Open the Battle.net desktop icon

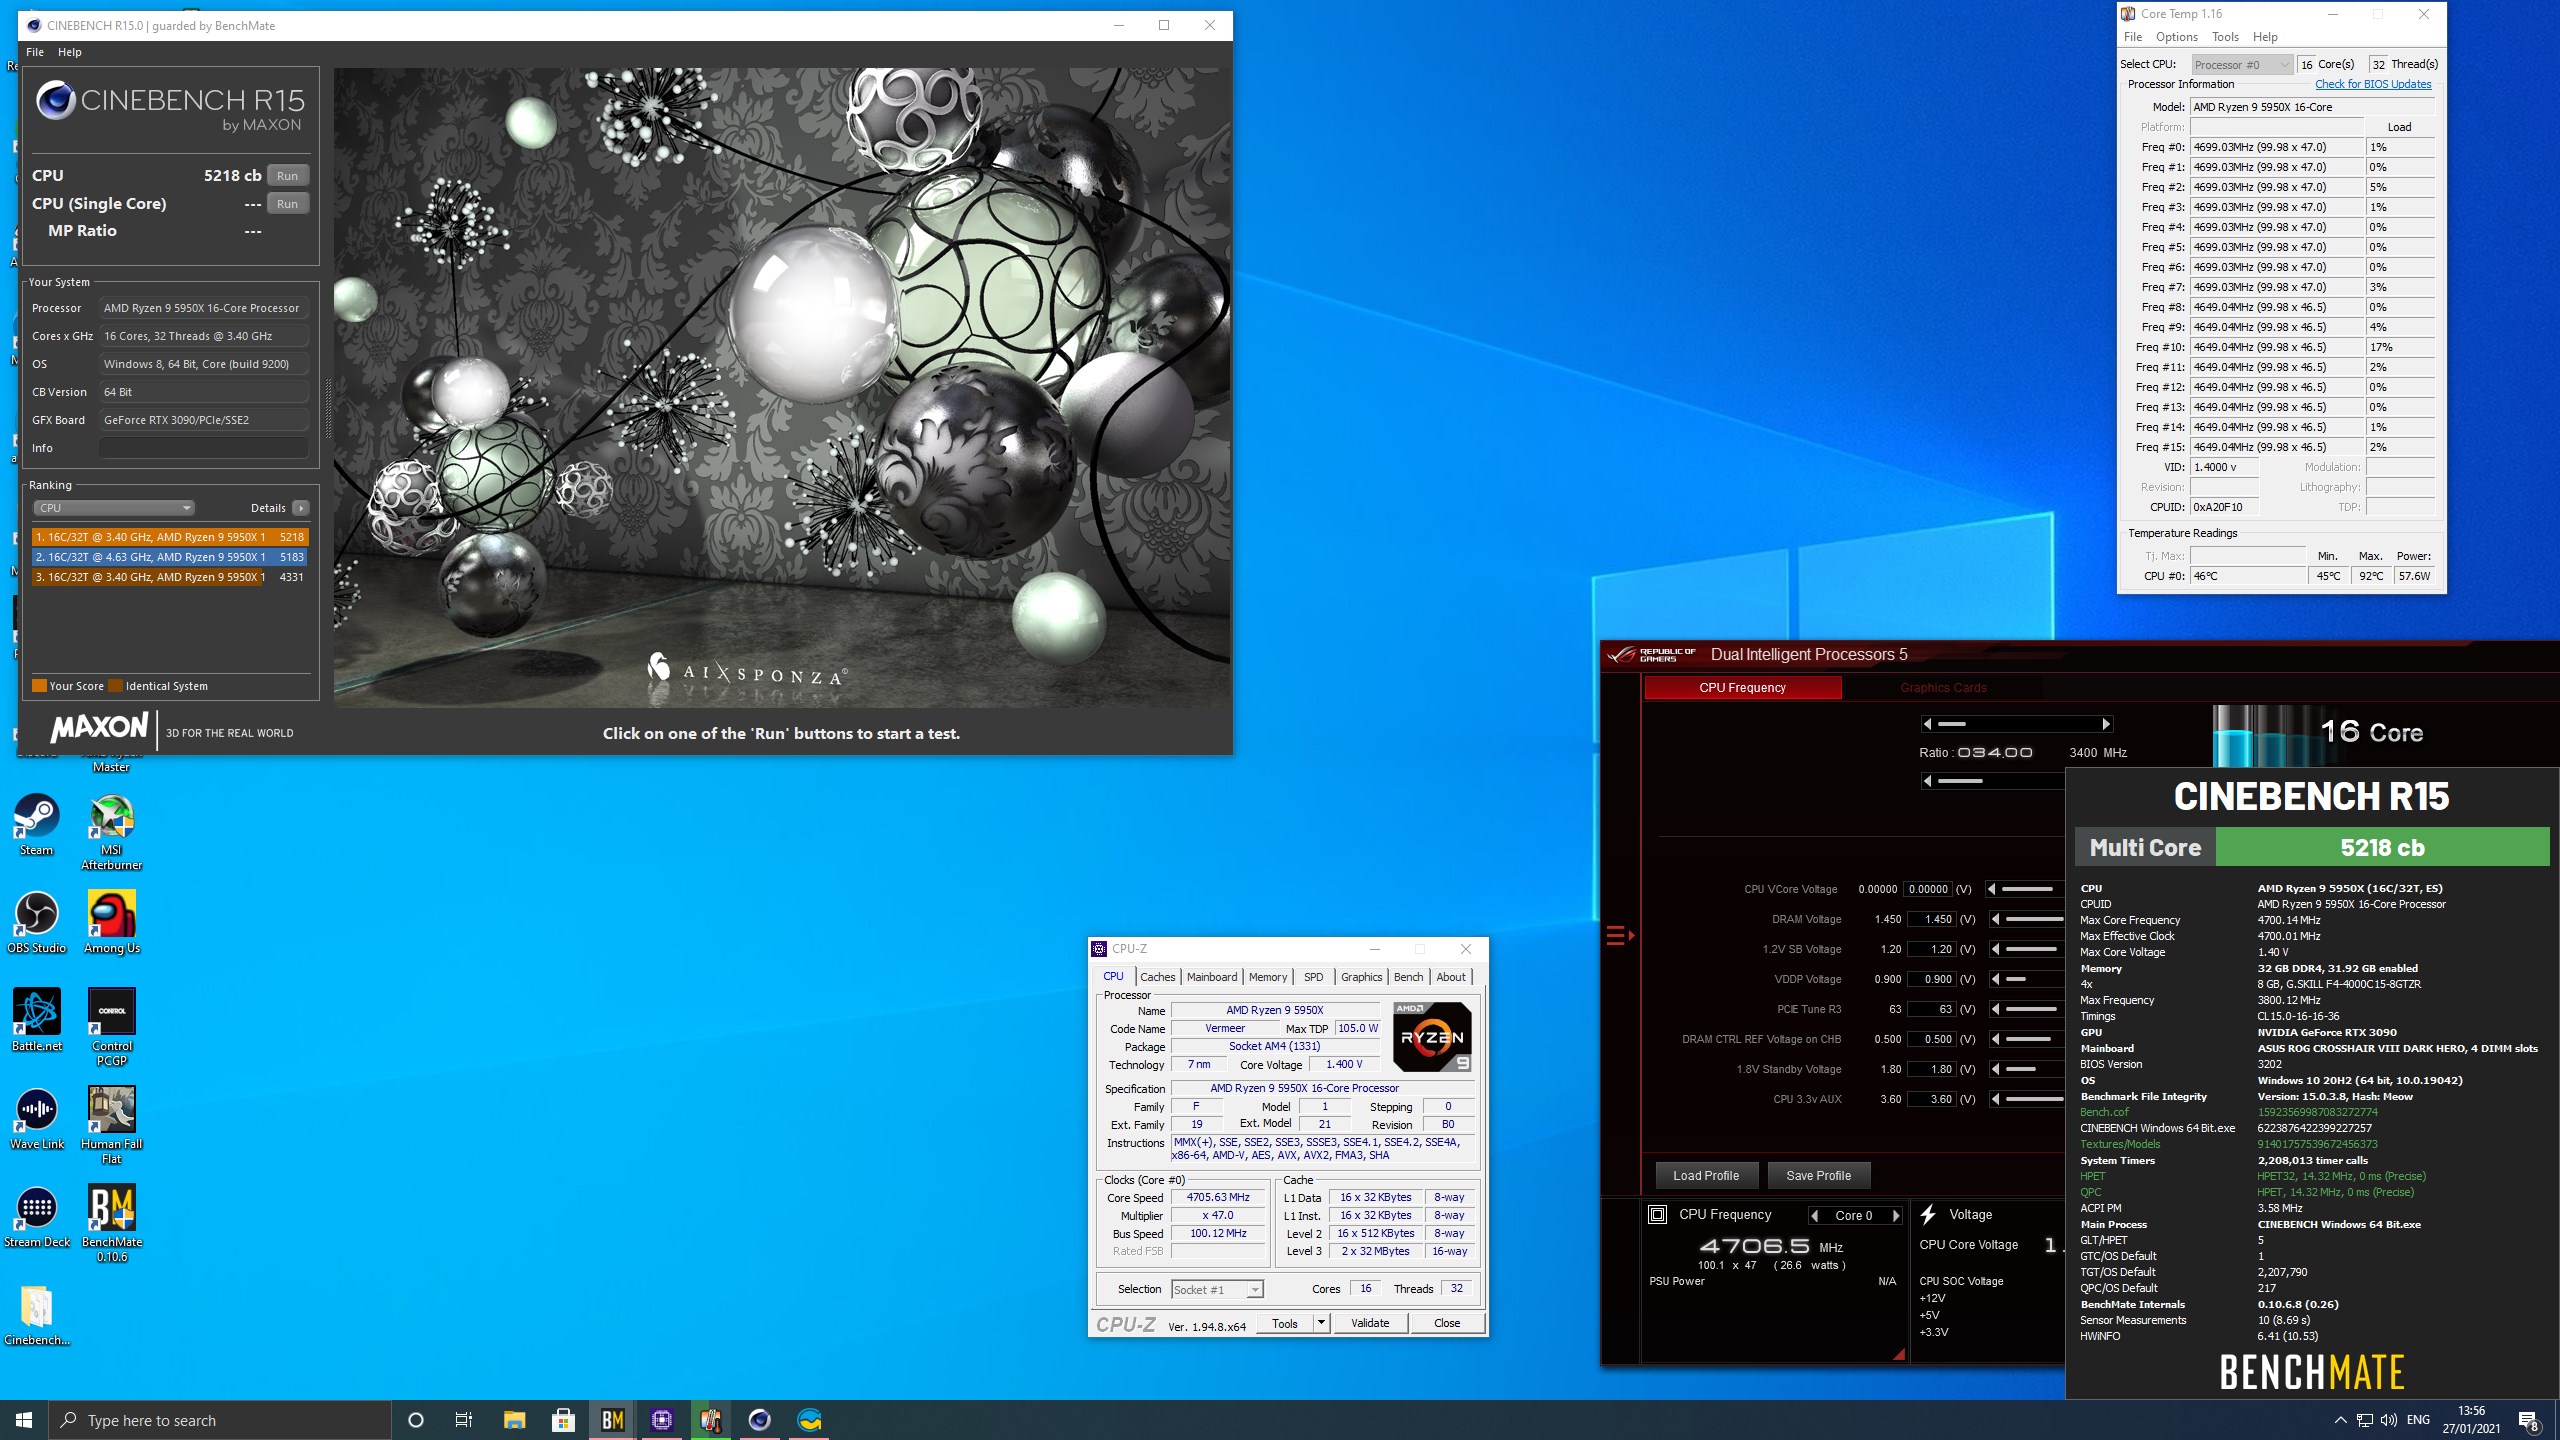pyautogui.click(x=36, y=1020)
